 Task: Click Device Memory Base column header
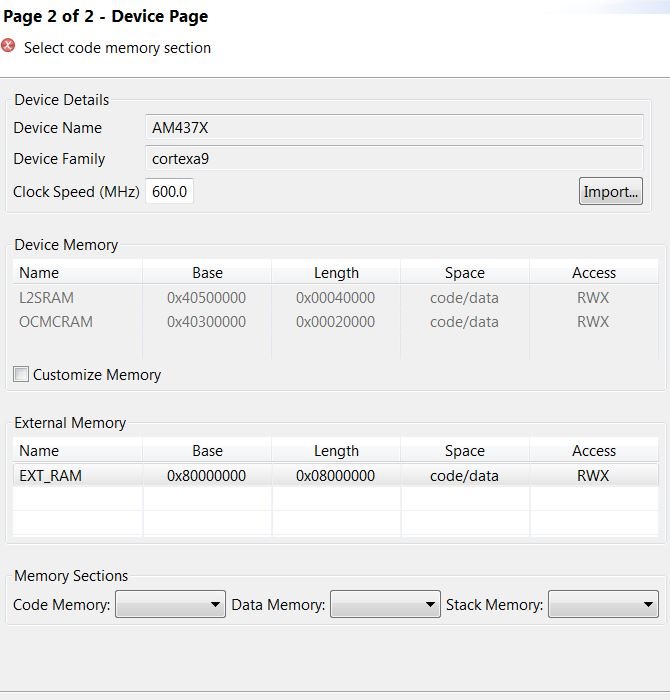[207, 273]
